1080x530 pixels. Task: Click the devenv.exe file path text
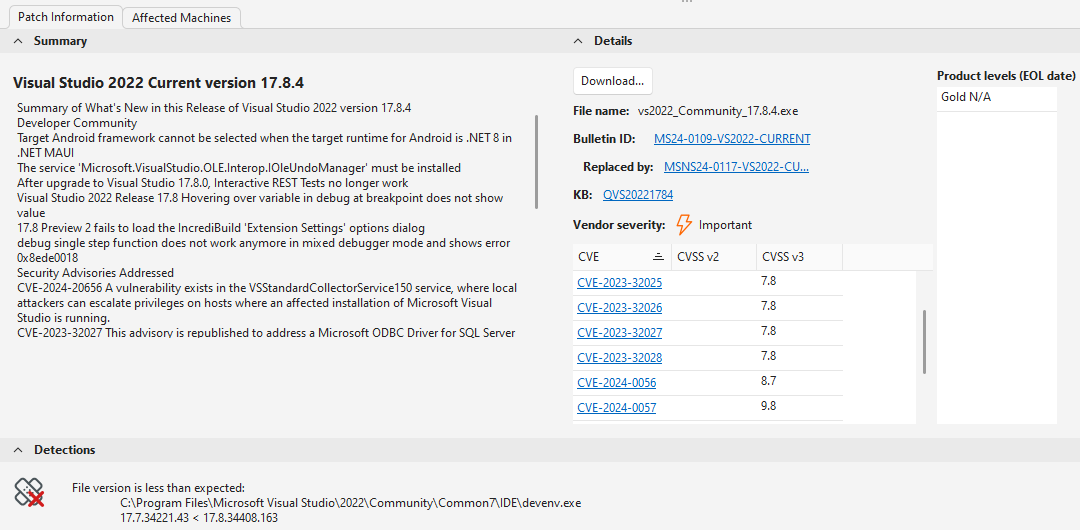[351, 503]
